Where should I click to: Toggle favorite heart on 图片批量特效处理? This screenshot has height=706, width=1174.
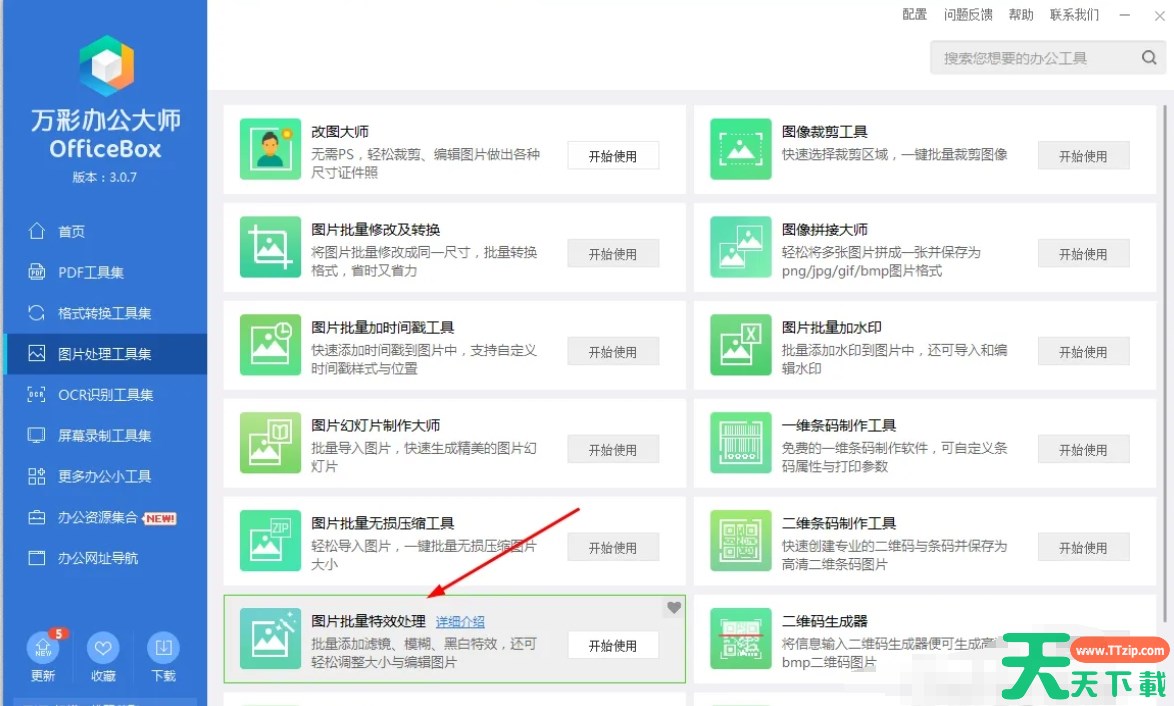(x=674, y=607)
